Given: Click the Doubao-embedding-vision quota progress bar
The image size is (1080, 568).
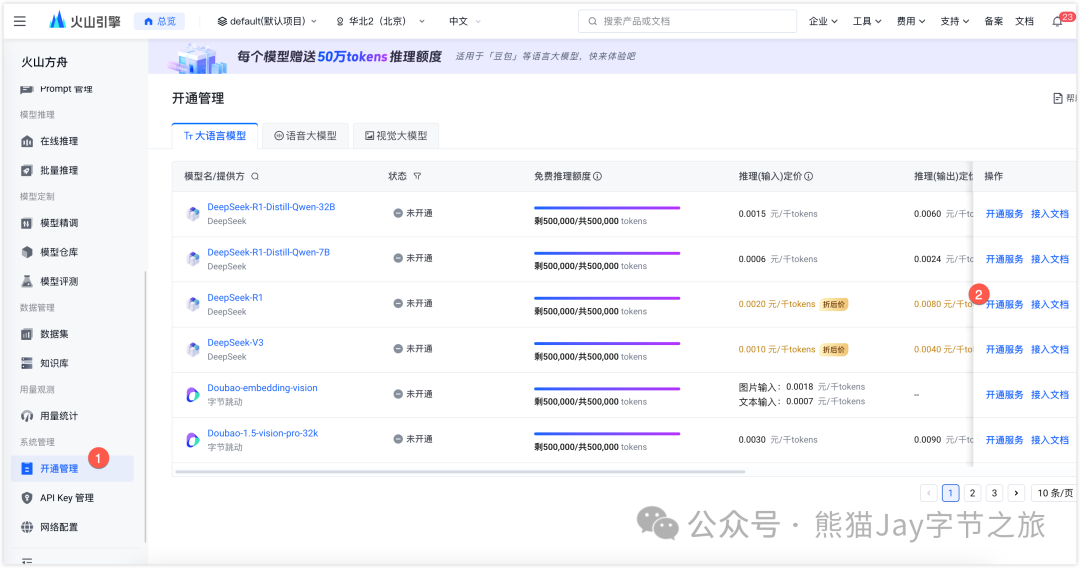Looking at the screenshot, I should 607,388.
